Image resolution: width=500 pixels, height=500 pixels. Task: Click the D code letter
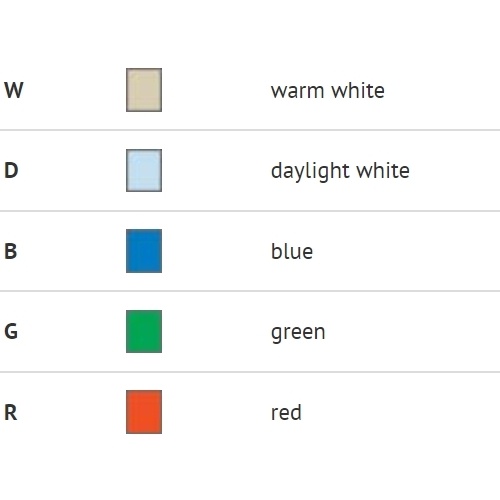coord(11,170)
